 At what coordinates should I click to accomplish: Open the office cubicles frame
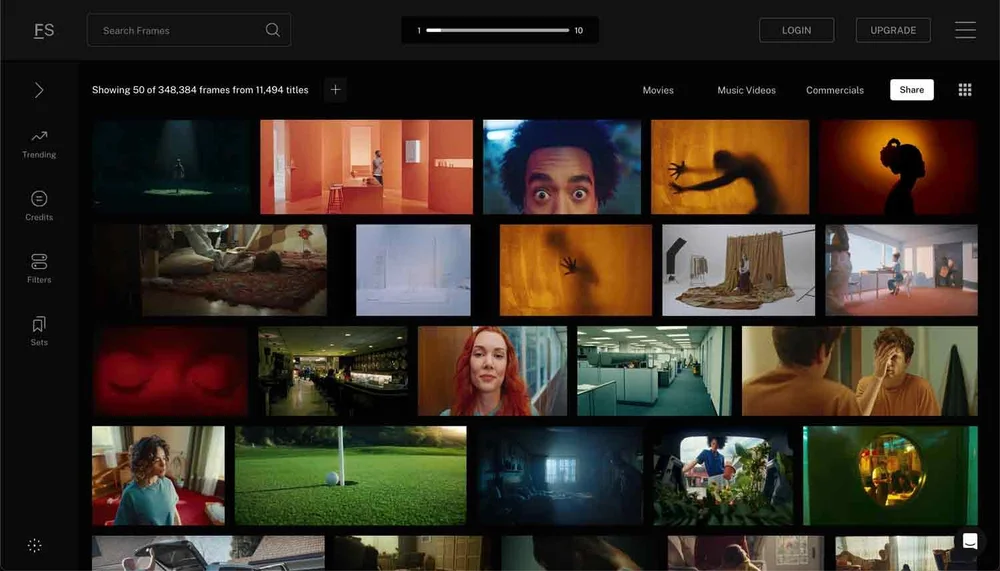point(654,371)
